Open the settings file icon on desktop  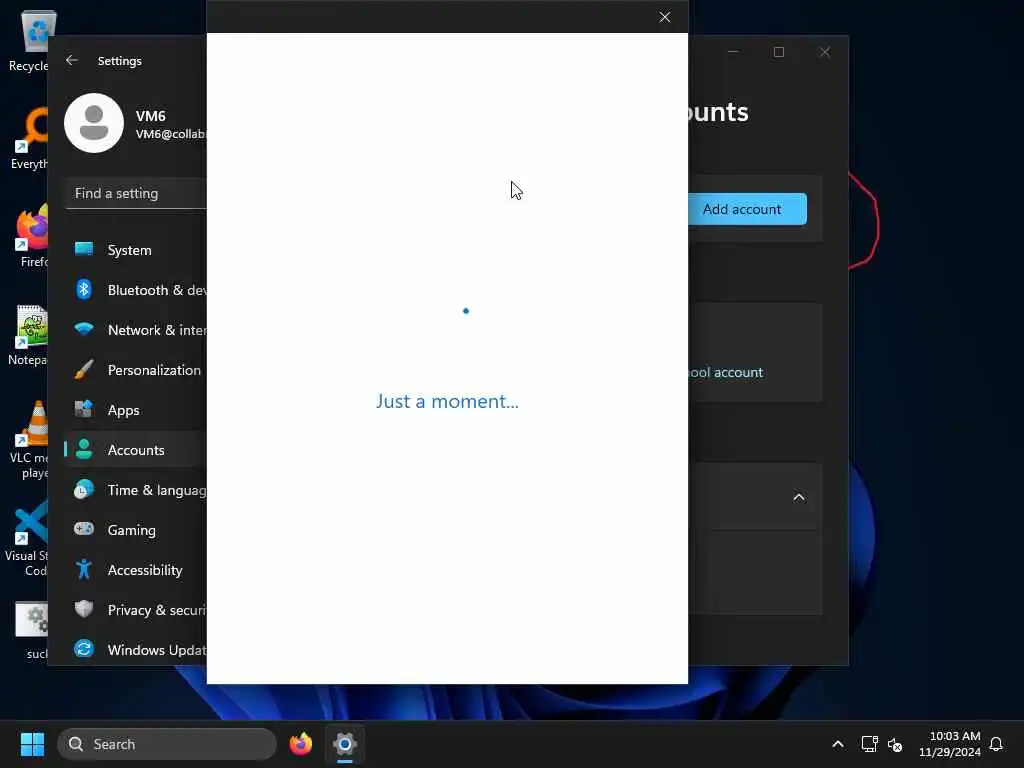31,628
